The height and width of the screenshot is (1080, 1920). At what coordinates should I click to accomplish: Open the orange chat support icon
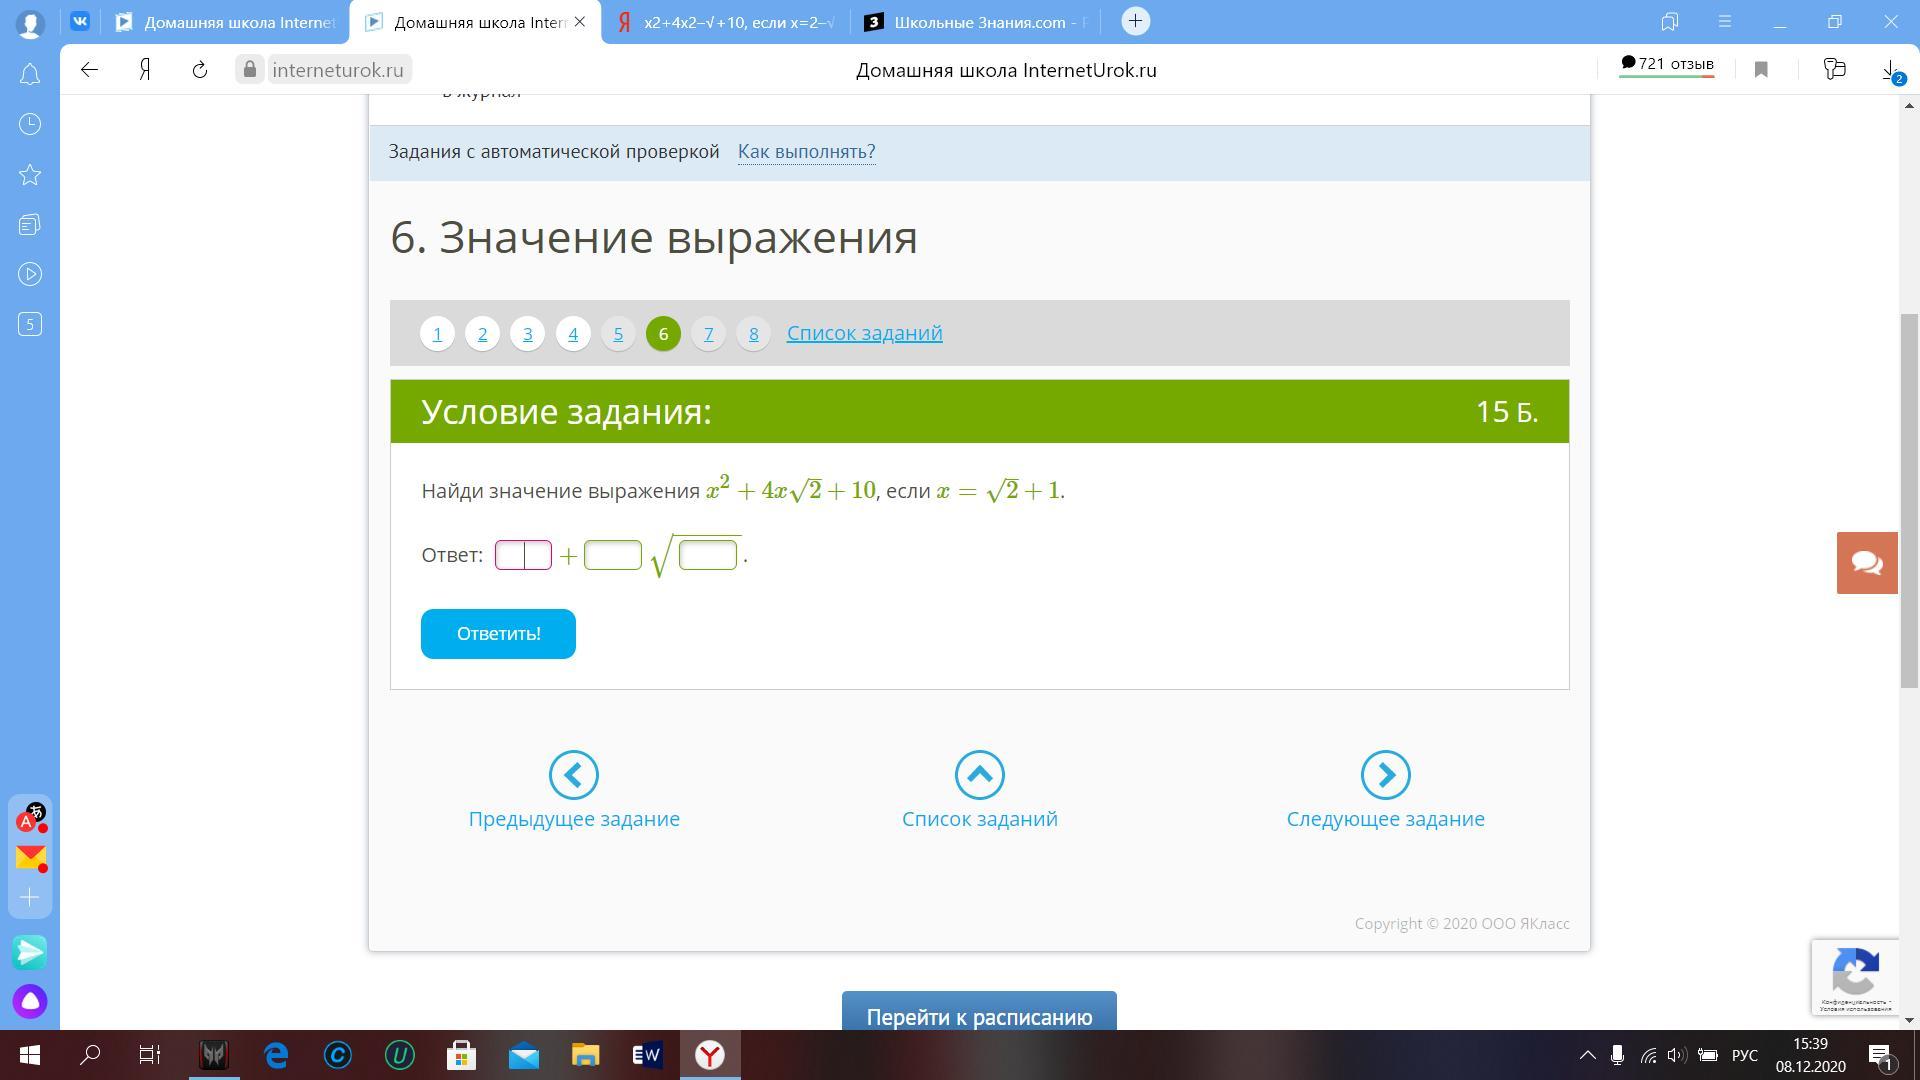[1866, 563]
